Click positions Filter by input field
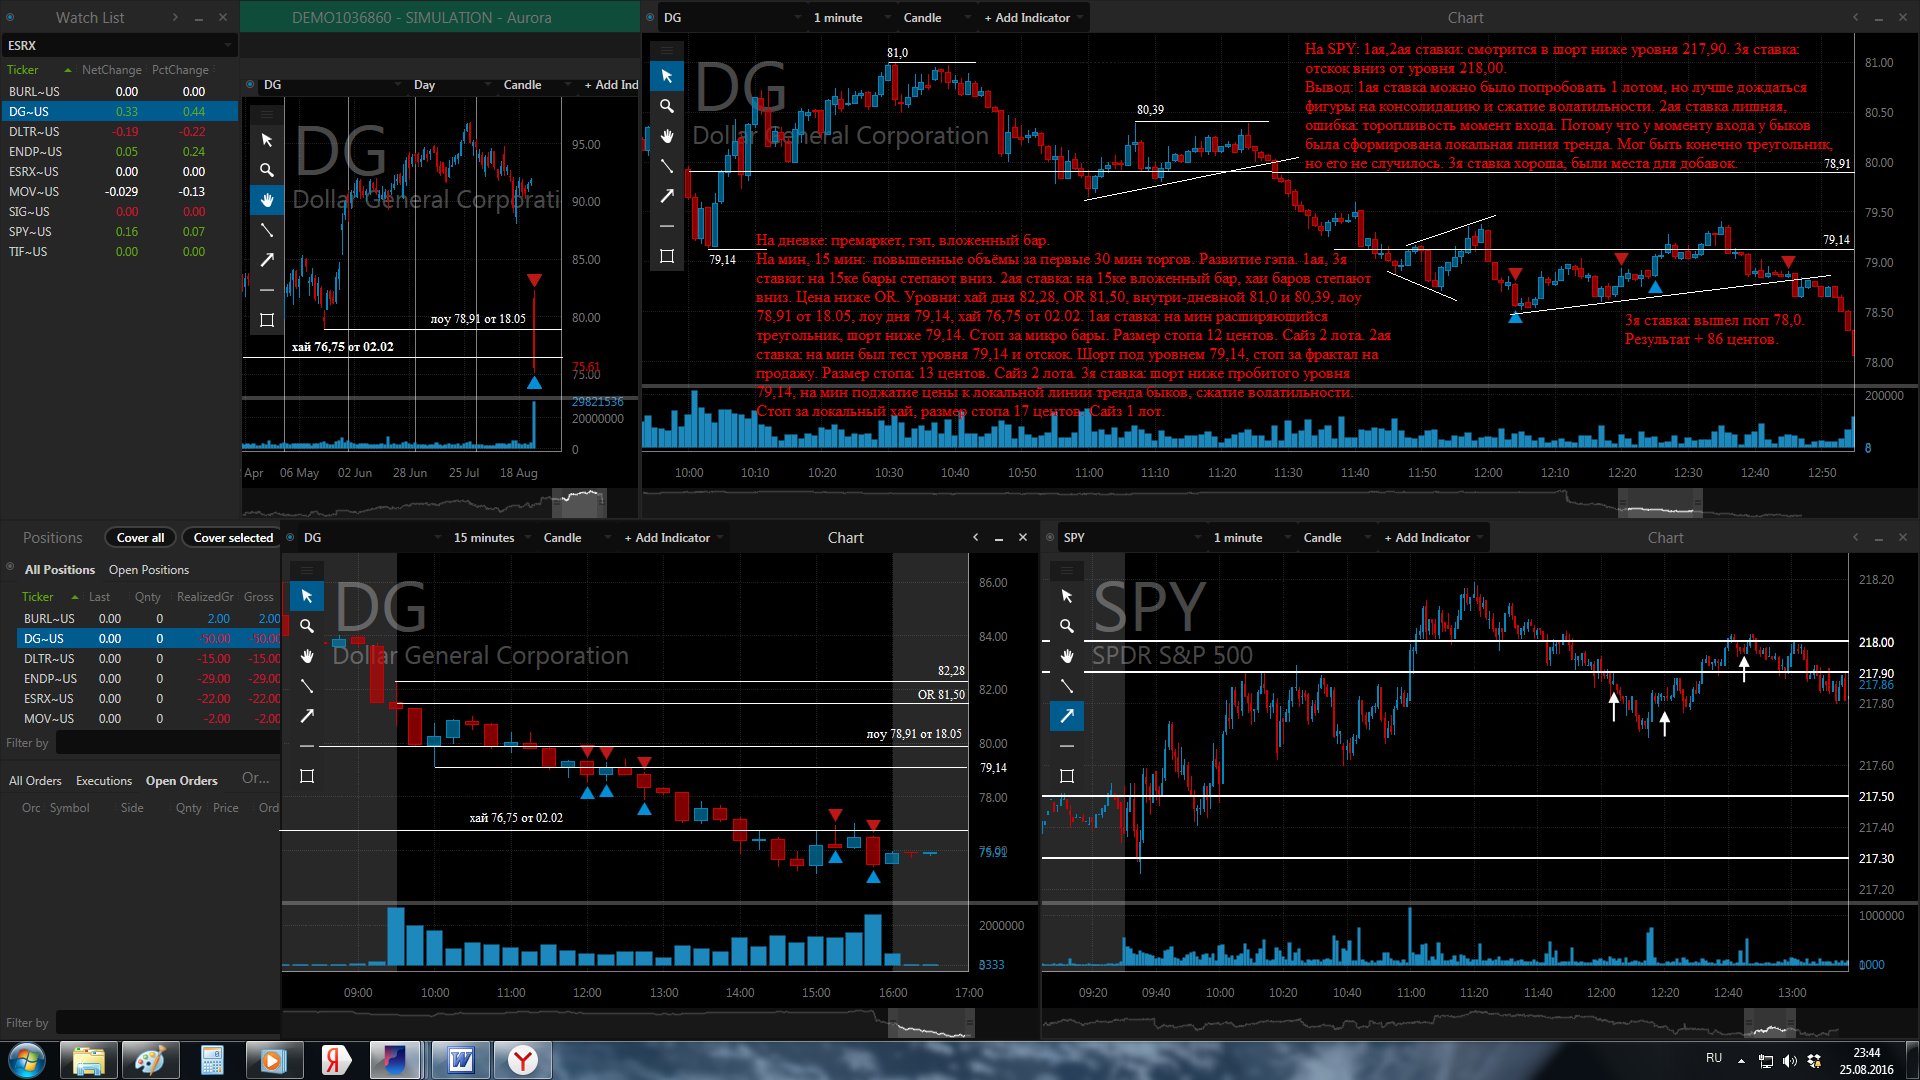1920x1080 pixels. [167, 743]
